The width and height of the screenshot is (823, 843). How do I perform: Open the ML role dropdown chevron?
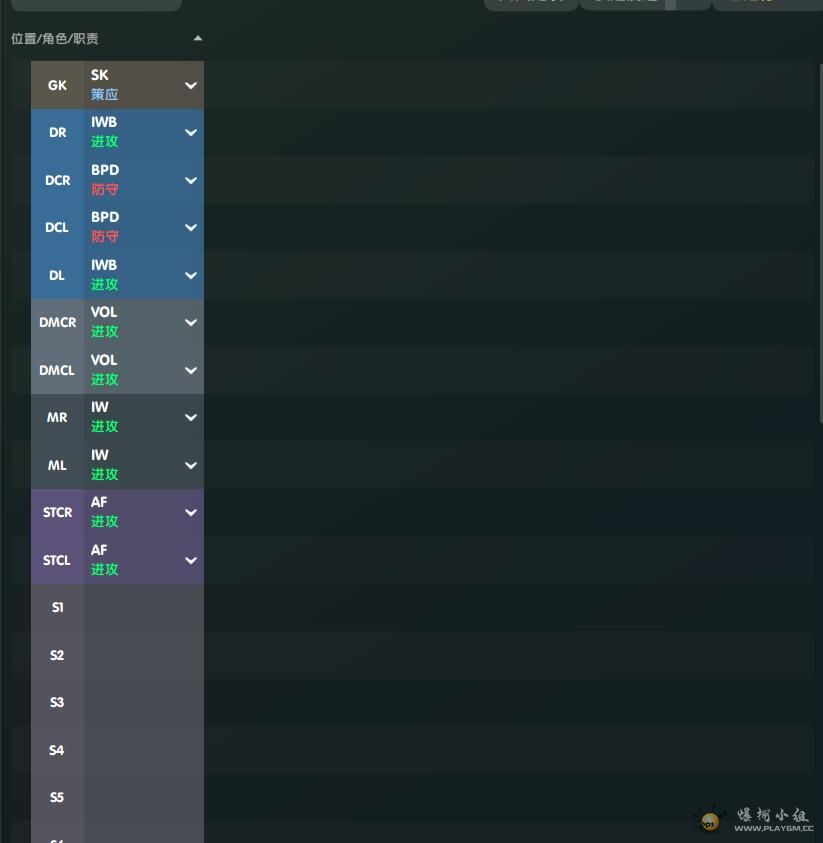[191, 465]
